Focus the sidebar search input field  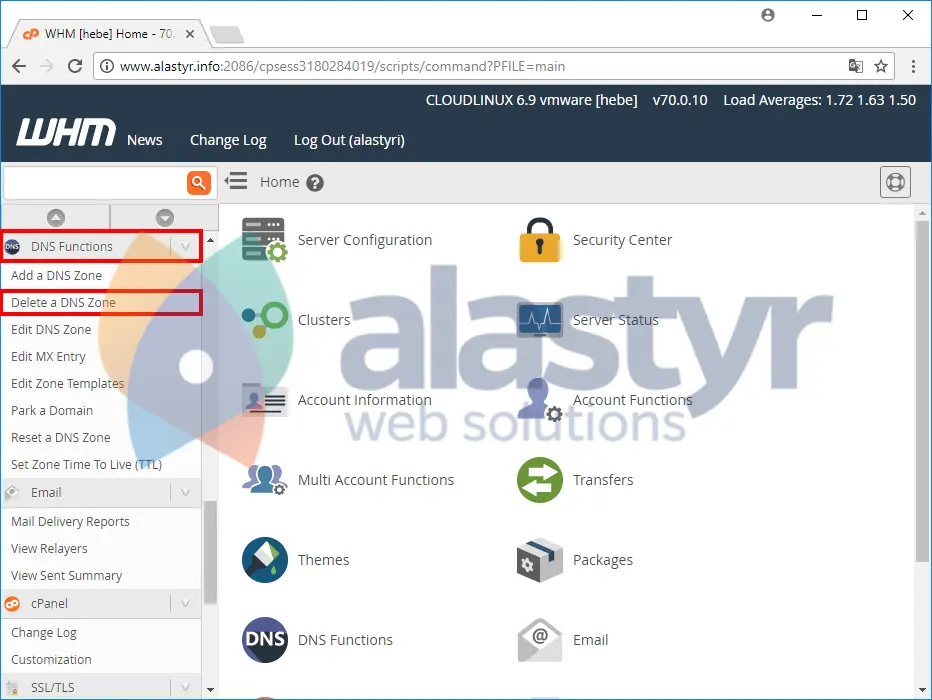tap(95, 182)
